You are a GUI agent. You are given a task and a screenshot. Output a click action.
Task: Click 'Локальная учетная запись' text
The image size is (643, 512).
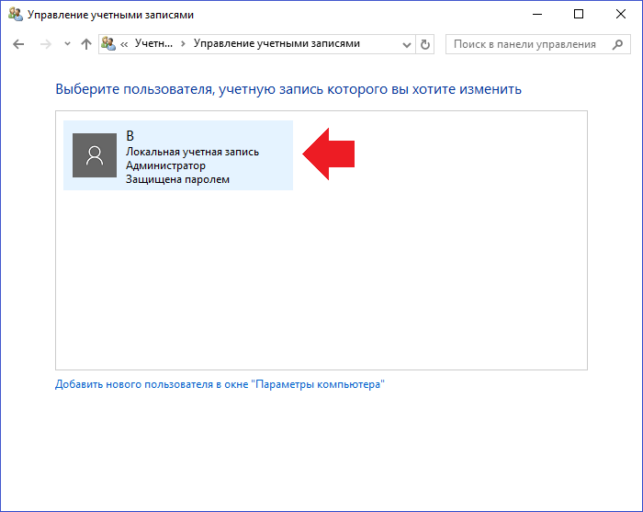[x=192, y=152]
